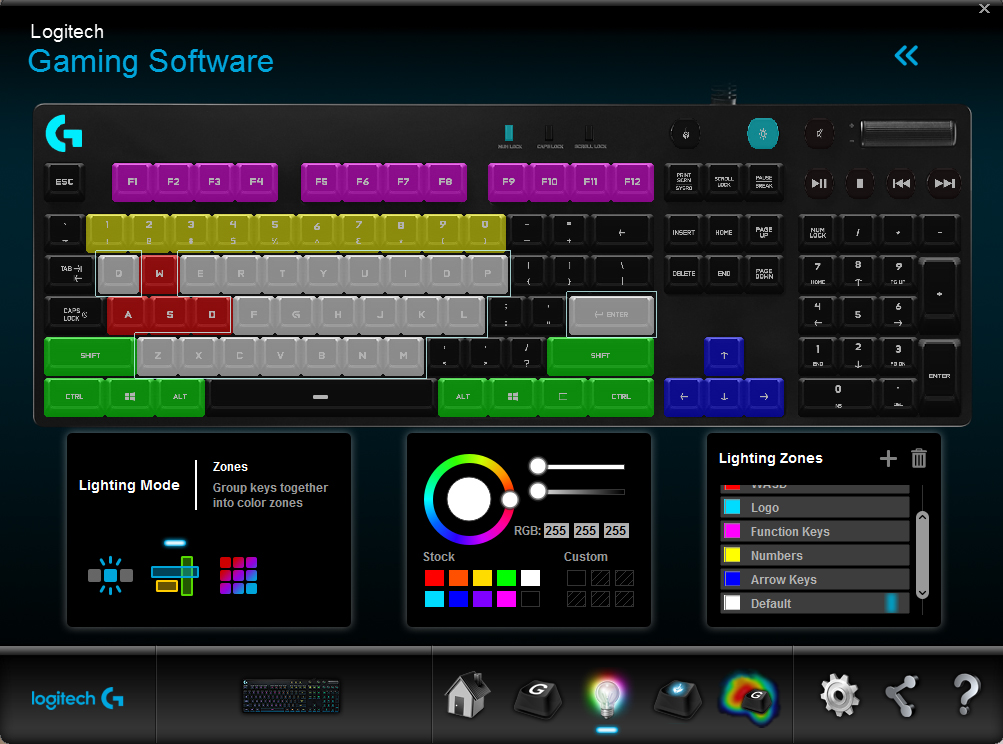Edit the blue RGB value field
Viewport: 1003px width, 744px height.
tap(615, 530)
